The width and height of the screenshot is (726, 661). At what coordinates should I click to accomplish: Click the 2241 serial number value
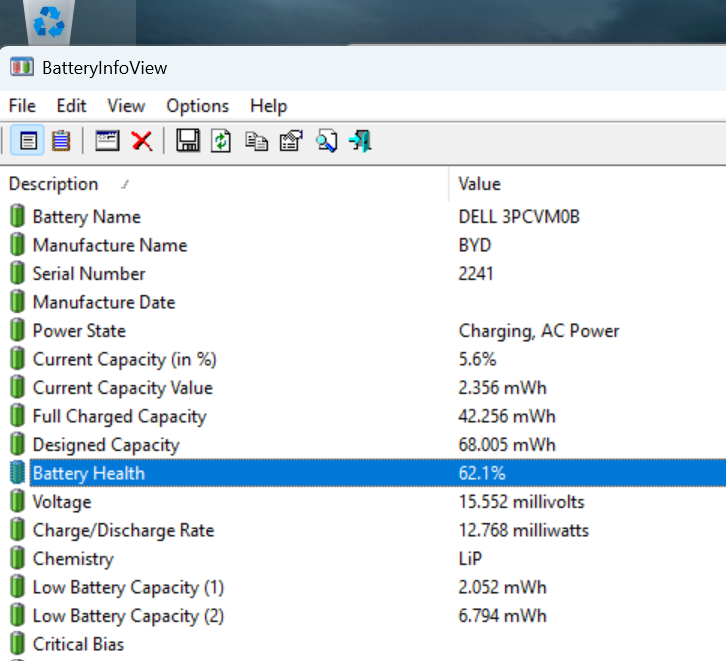476,274
